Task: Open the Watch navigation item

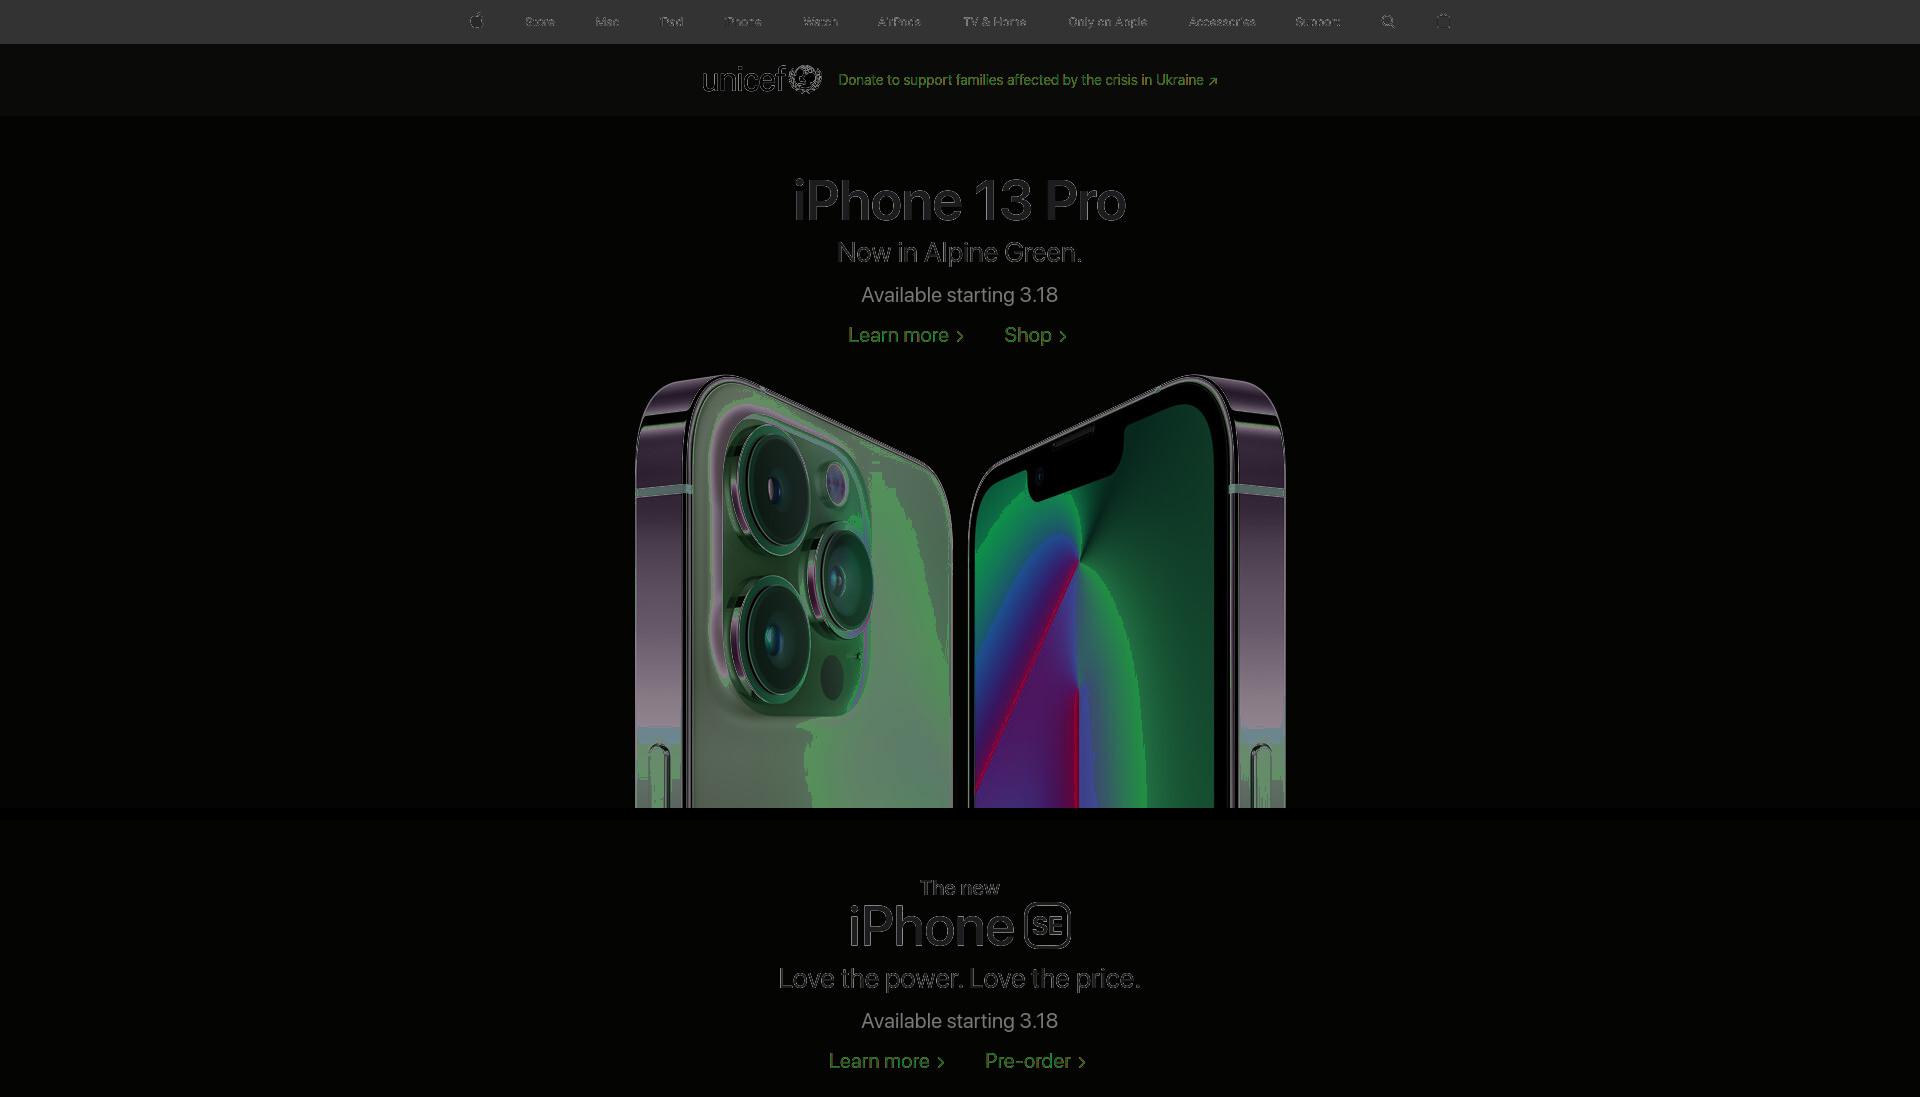Action: [x=820, y=22]
